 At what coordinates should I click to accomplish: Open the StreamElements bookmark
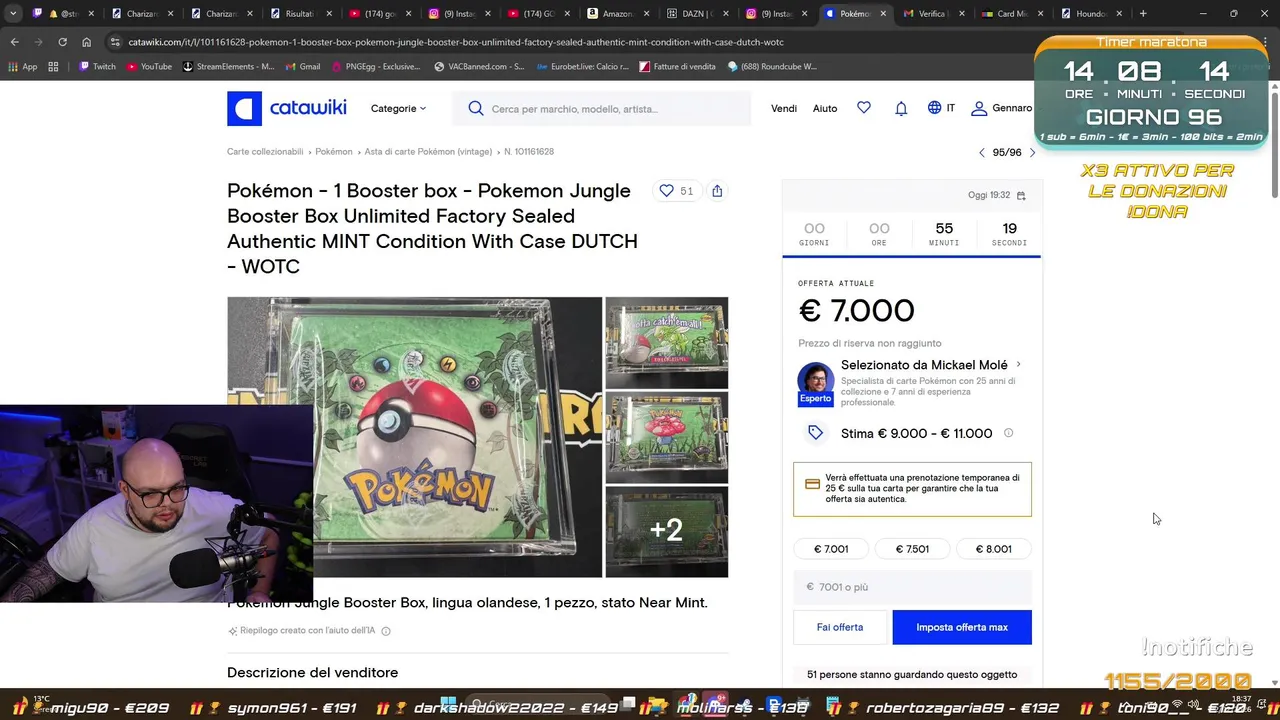[228, 67]
